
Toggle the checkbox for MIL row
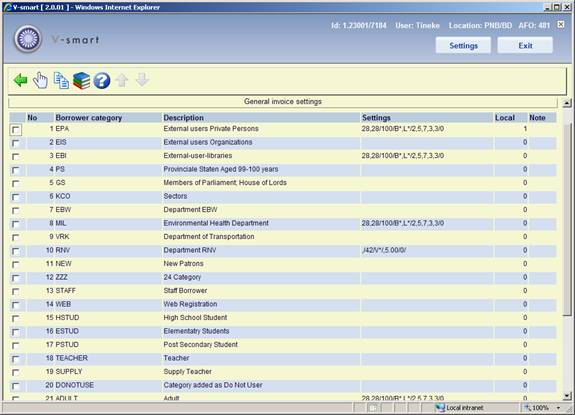point(16,224)
